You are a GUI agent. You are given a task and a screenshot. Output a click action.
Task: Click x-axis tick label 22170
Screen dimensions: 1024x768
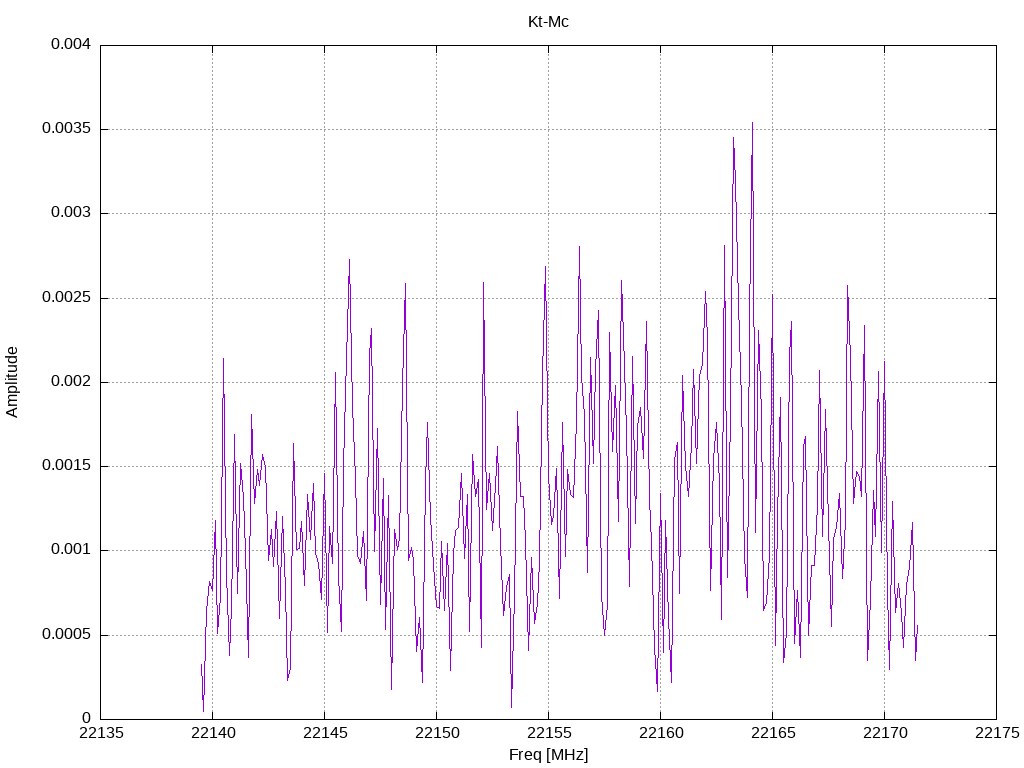coord(885,733)
